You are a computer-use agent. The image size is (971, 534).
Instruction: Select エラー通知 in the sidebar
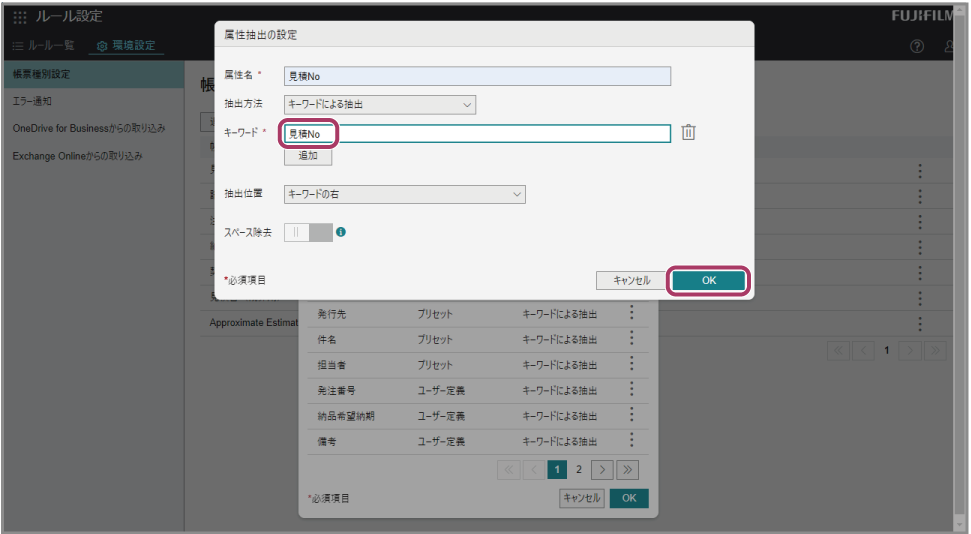tap(94, 101)
